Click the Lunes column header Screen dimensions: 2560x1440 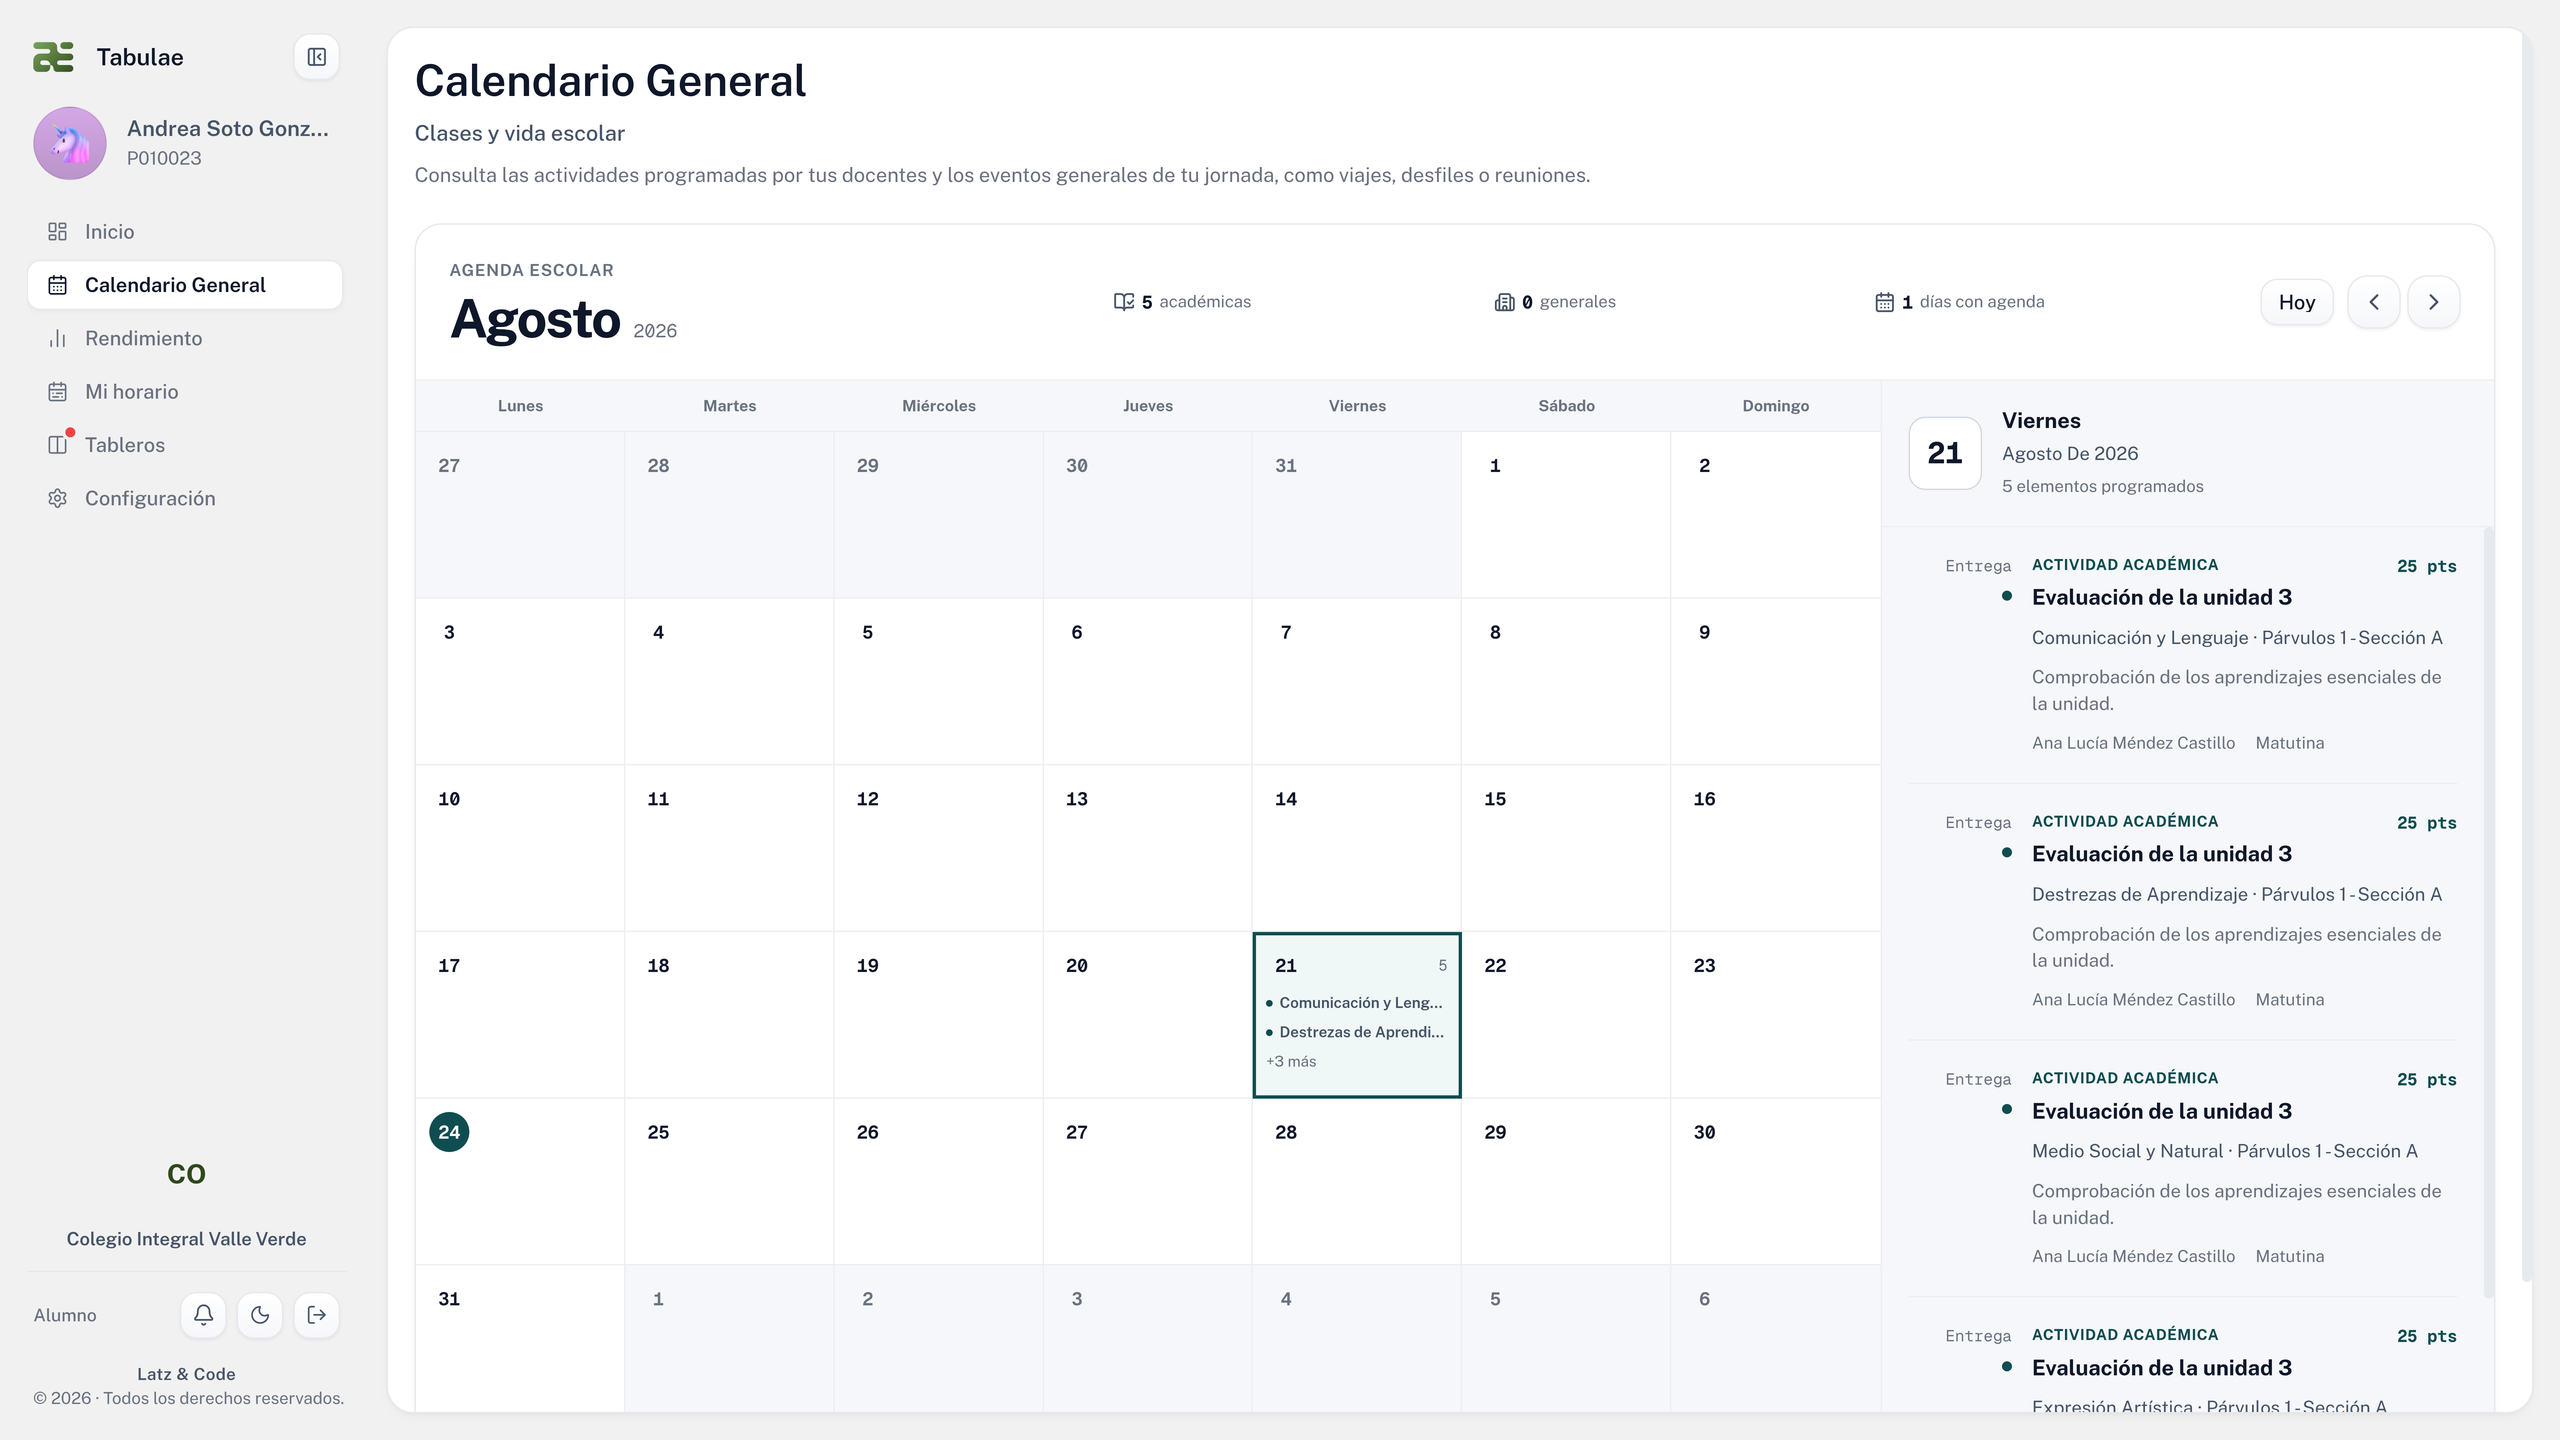[520, 406]
